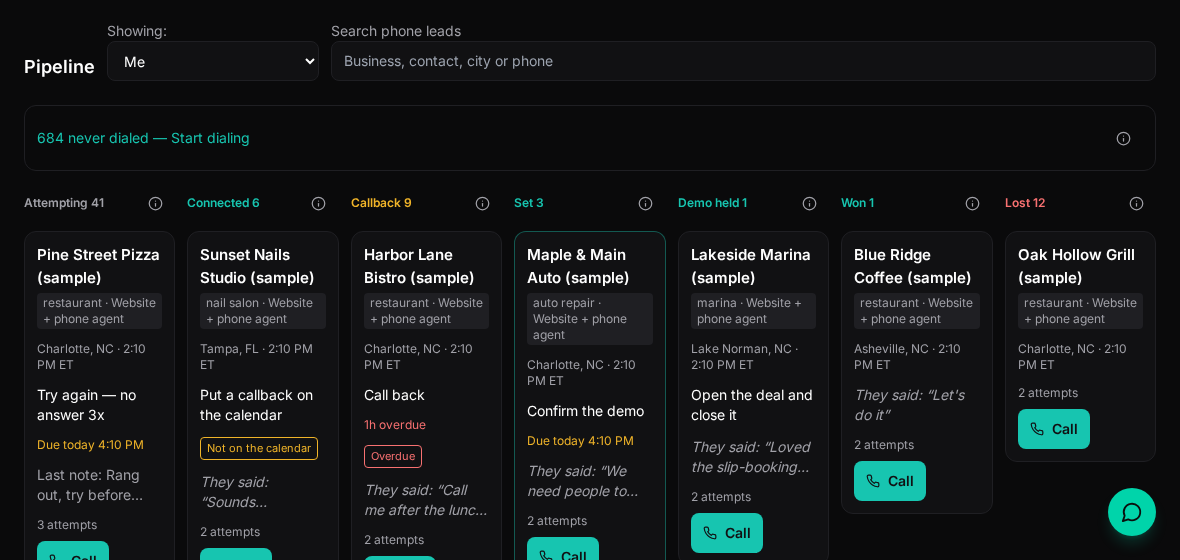Open Sunset Nails Studio (sample) card title
Viewport: 1180px width, 560px height.
[x=257, y=266]
